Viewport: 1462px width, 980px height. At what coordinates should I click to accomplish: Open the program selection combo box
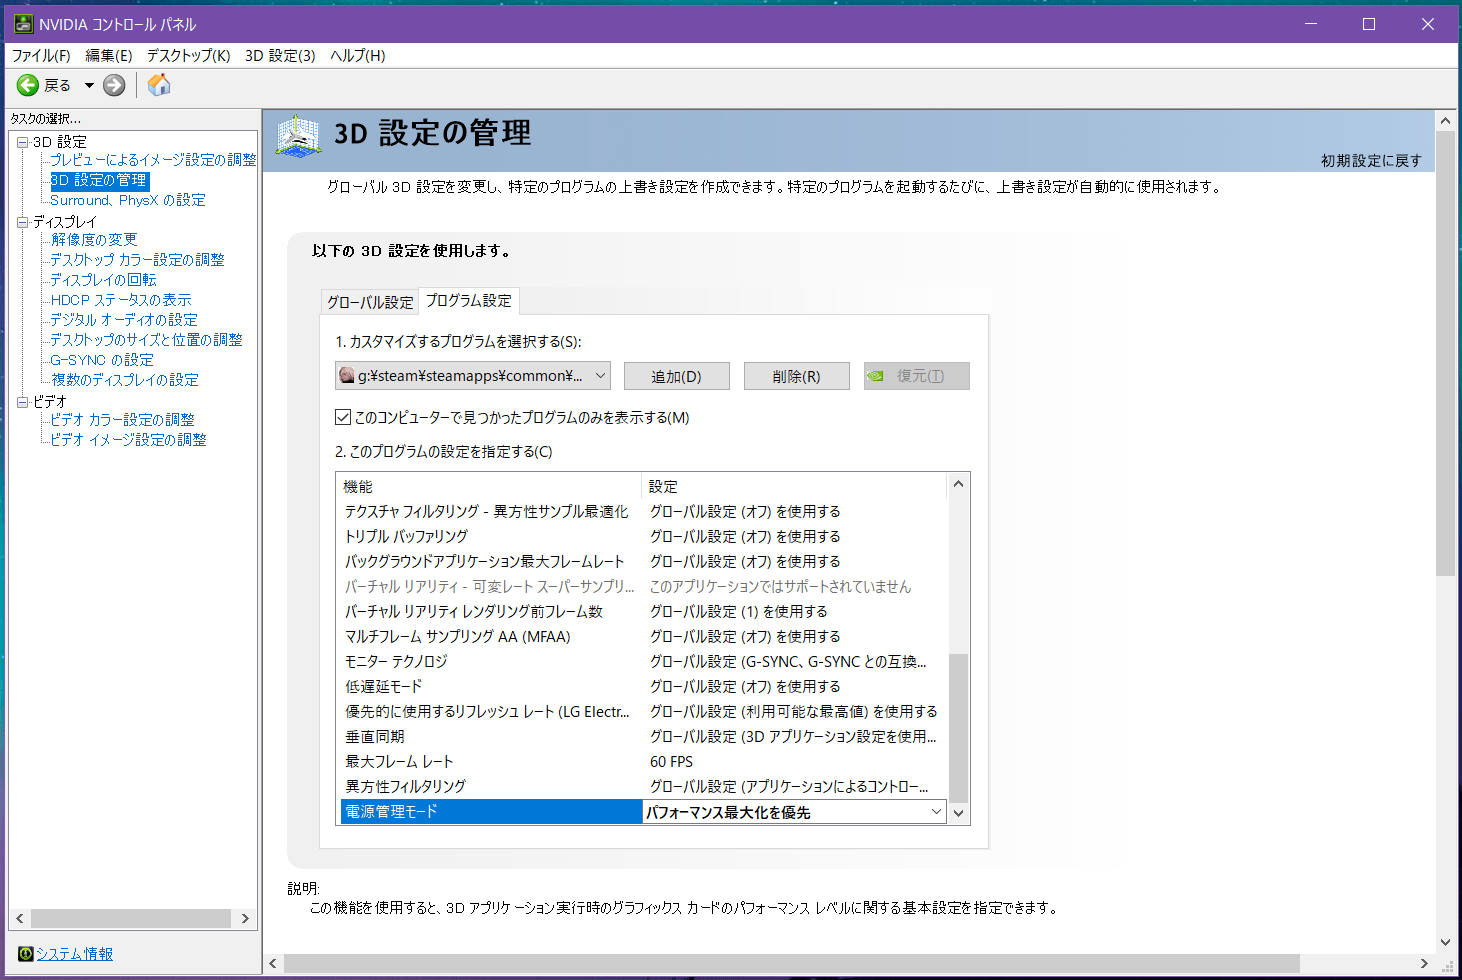473,376
